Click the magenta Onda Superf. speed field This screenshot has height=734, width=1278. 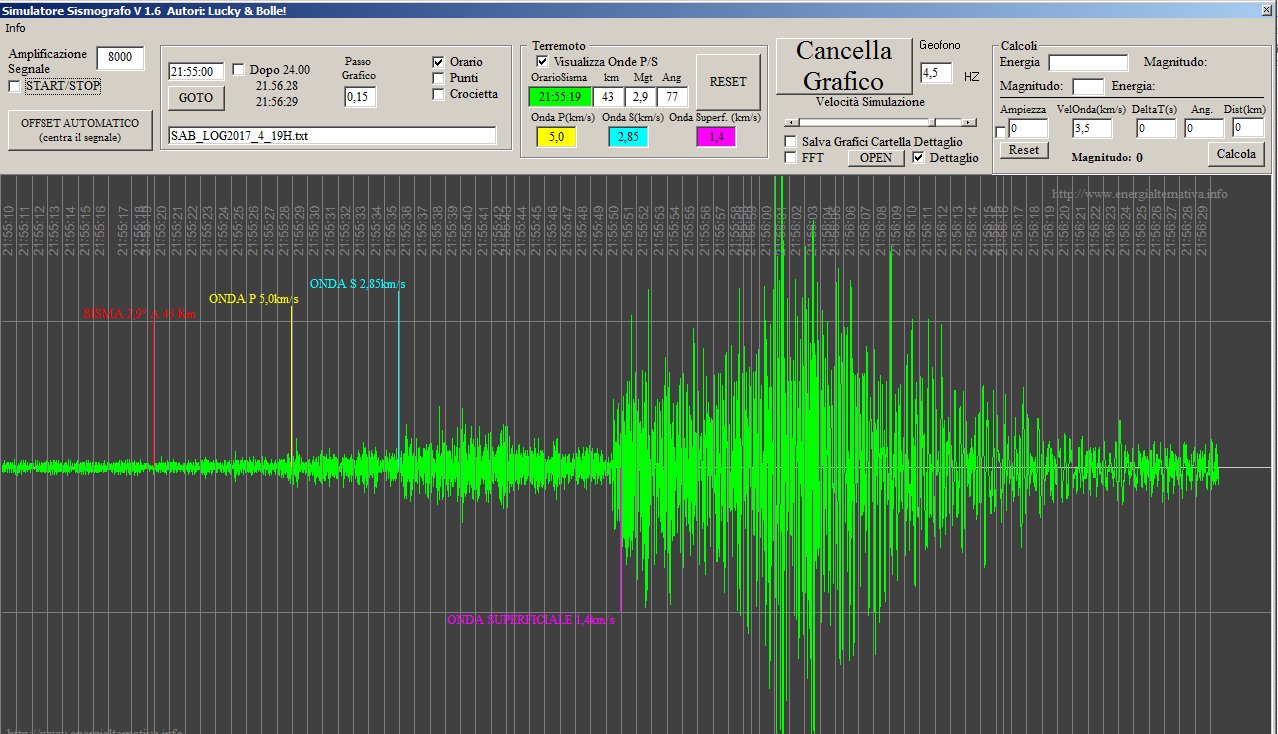tap(716, 137)
